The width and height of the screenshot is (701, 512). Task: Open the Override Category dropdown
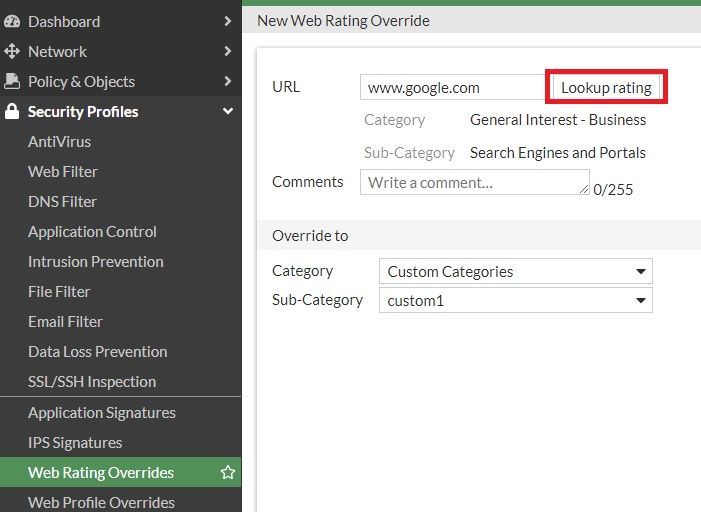[515, 271]
